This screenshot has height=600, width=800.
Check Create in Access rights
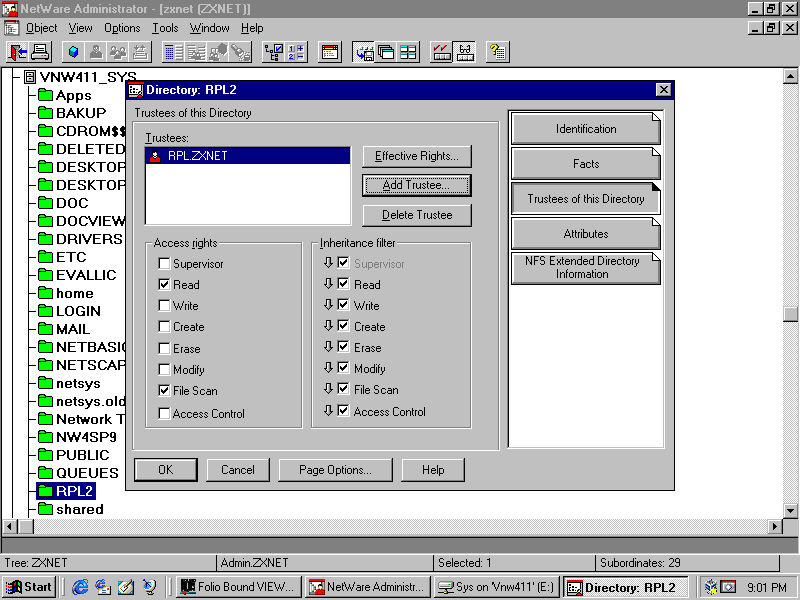pos(164,327)
